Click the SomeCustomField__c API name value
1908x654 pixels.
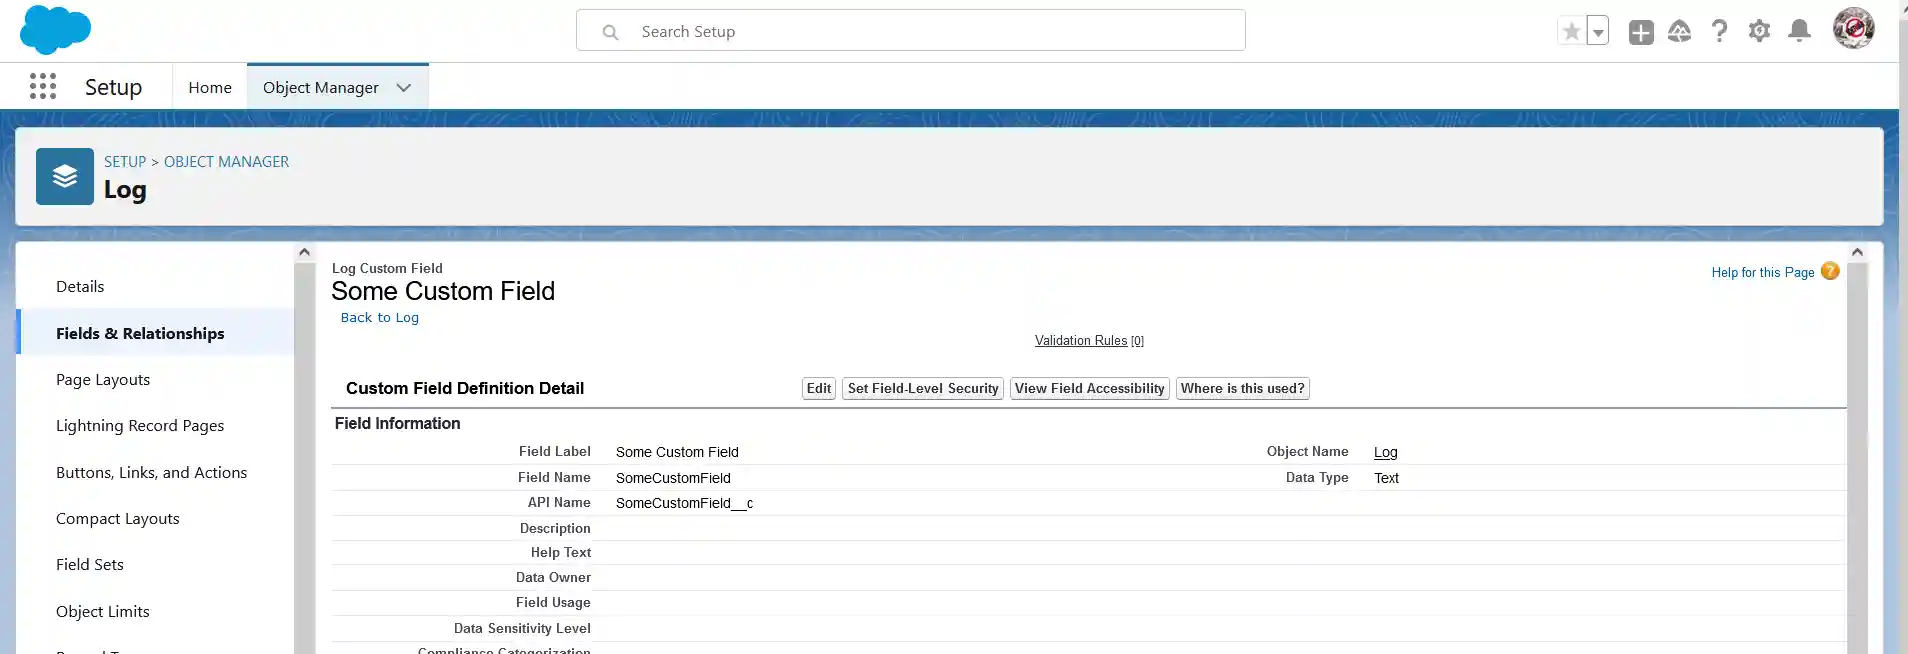(x=685, y=504)
